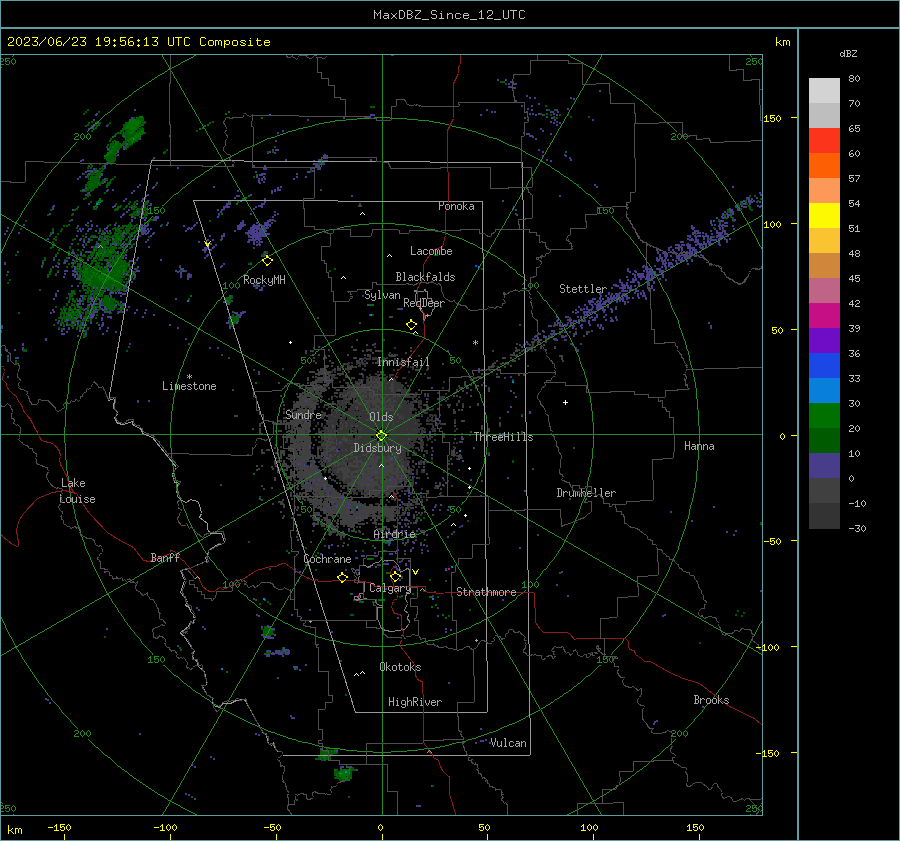
Task: Select the Hanna label
Action: (x=699, y=446)
